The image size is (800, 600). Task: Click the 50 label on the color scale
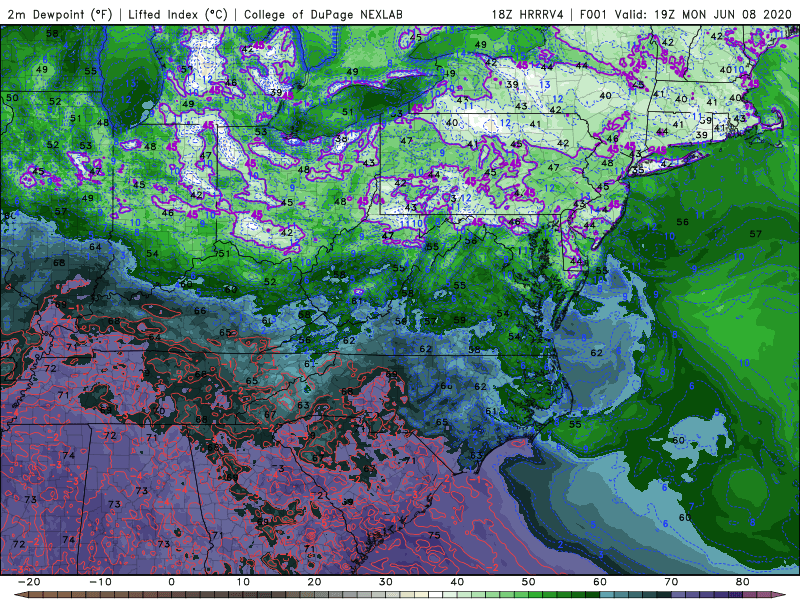click(529, 582)
